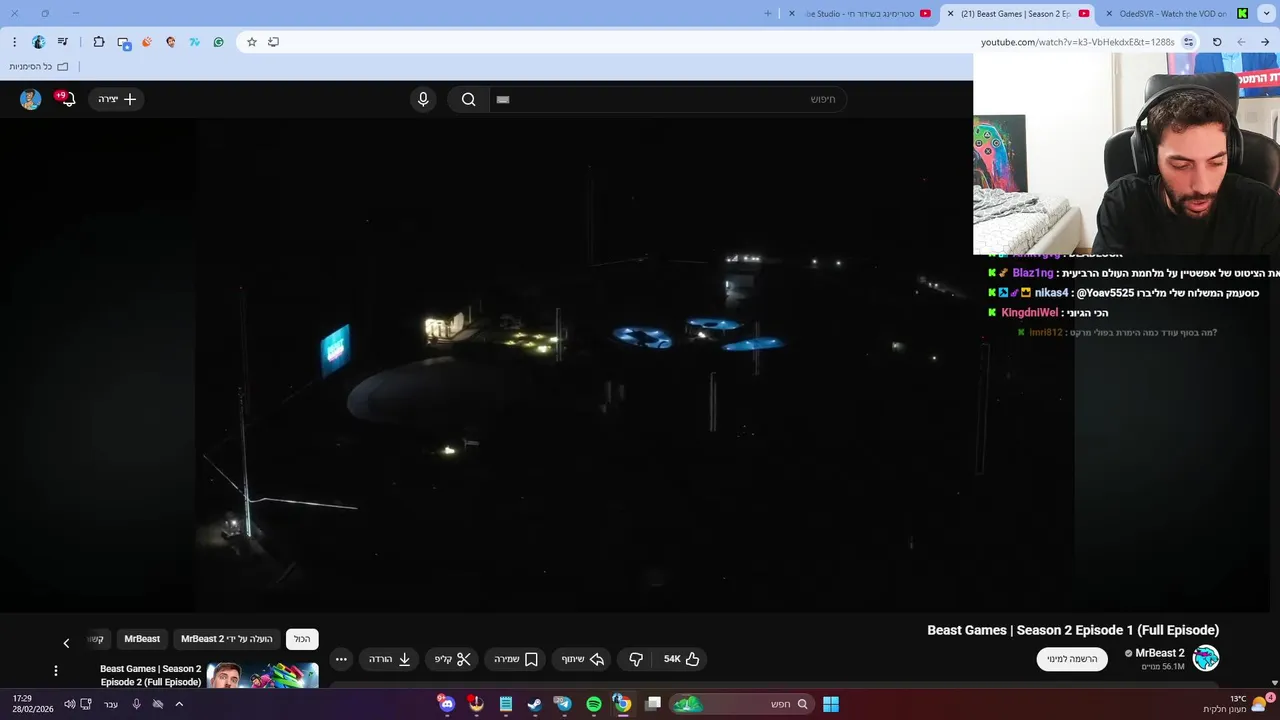Image resolution: width=1280 pixels, height=720 pixels.
Task: Select the 'All' filter chip
Action: tap(302, 639)
